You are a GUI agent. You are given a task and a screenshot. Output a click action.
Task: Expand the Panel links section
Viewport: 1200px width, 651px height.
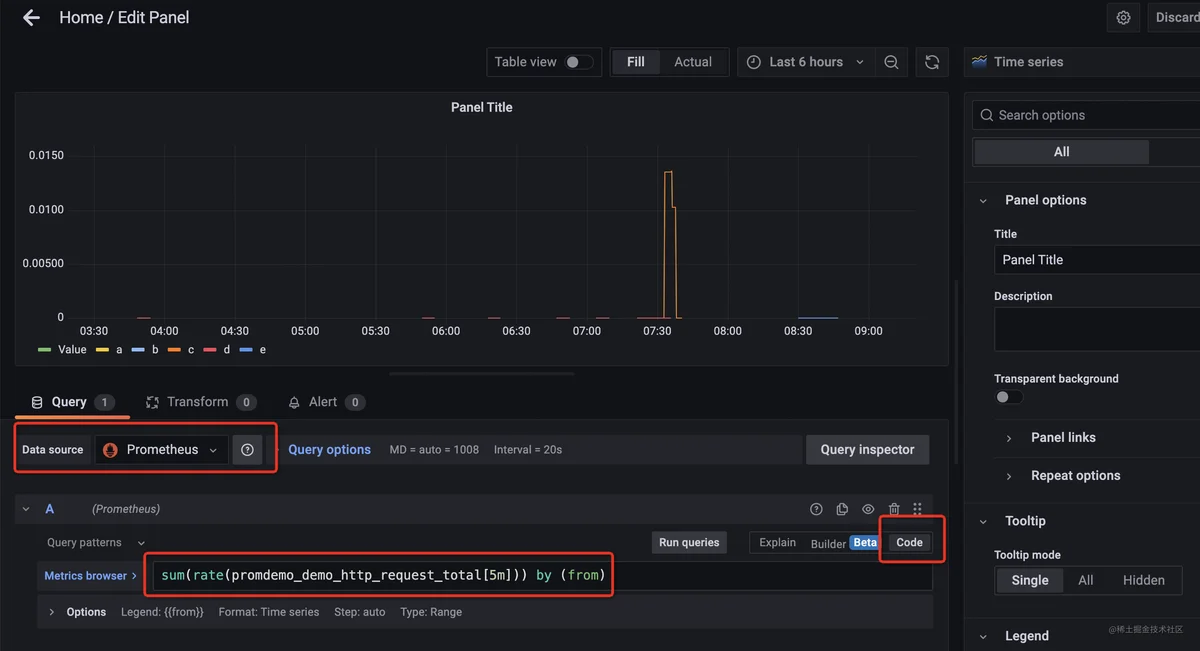(x=1009, y=438)
